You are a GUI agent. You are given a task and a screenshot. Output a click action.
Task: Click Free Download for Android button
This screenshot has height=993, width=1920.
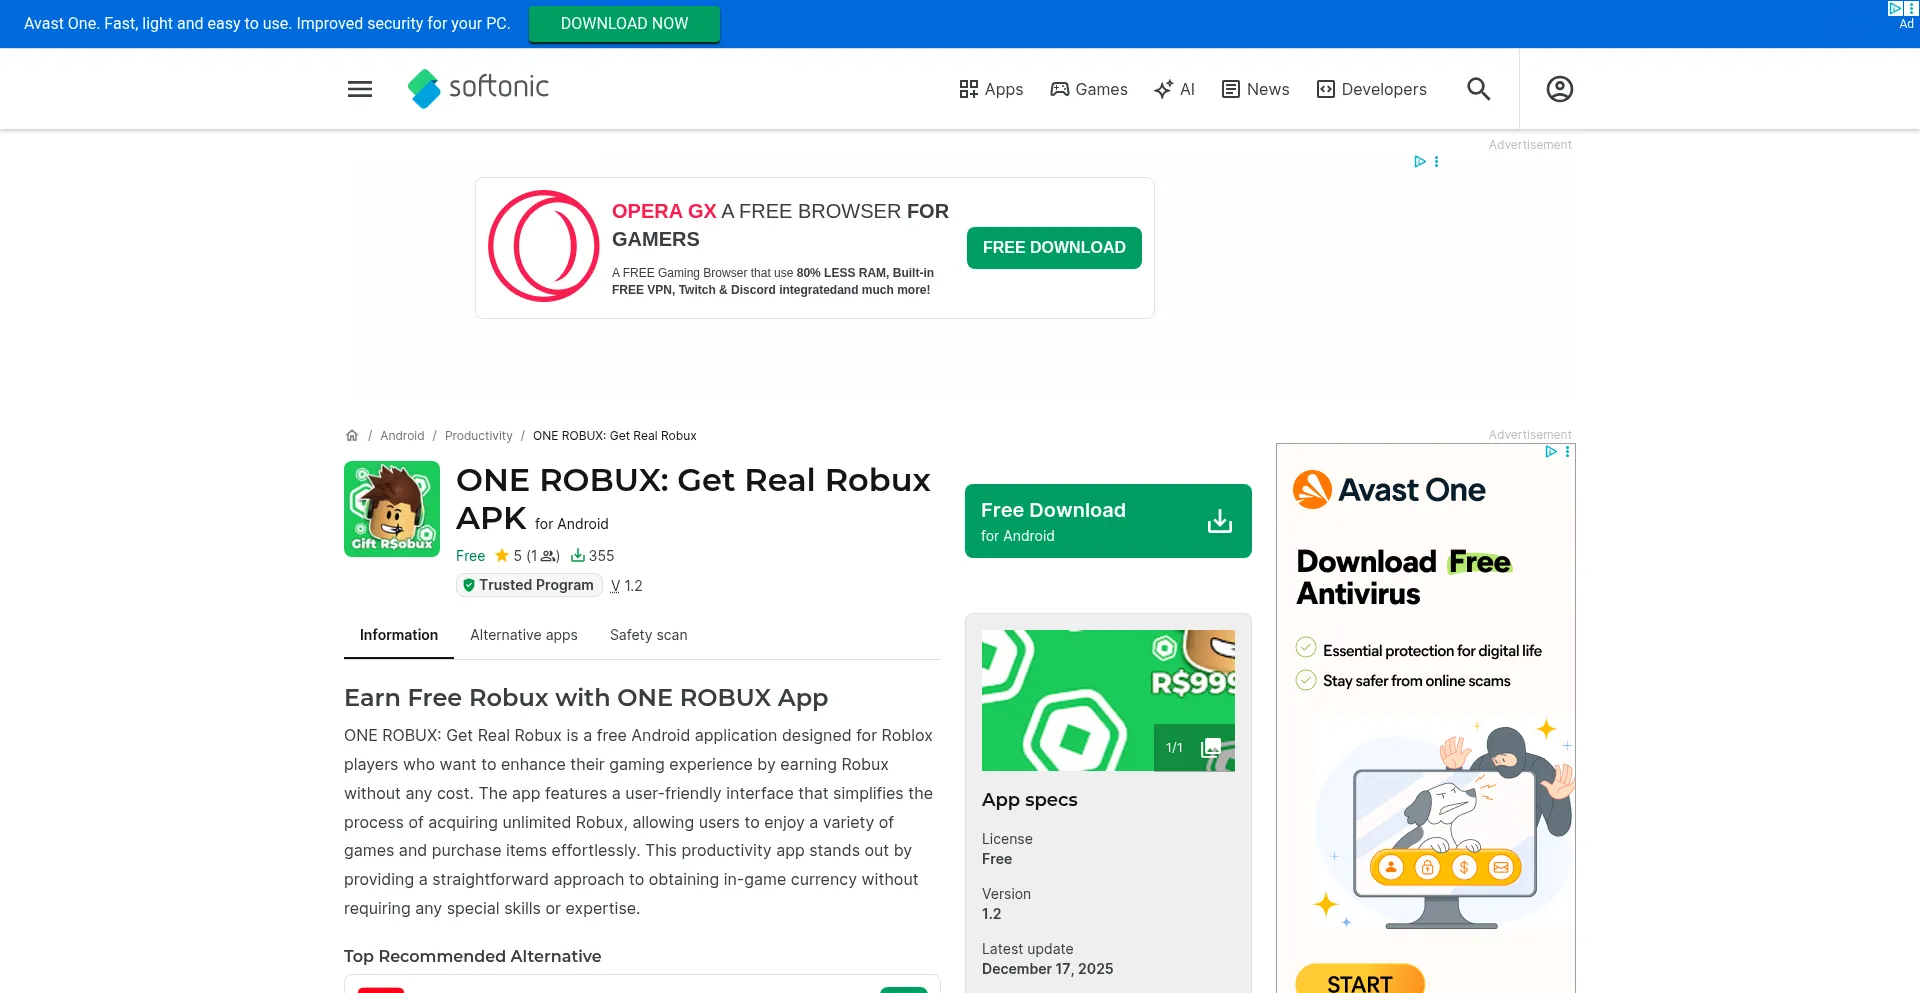pyautogui.click(x=1108, y=521)
